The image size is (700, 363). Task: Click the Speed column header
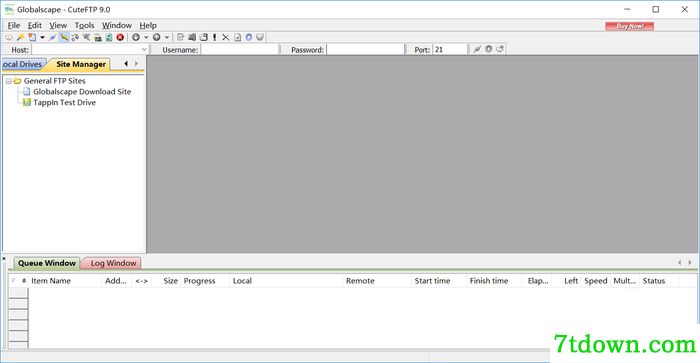596,281
